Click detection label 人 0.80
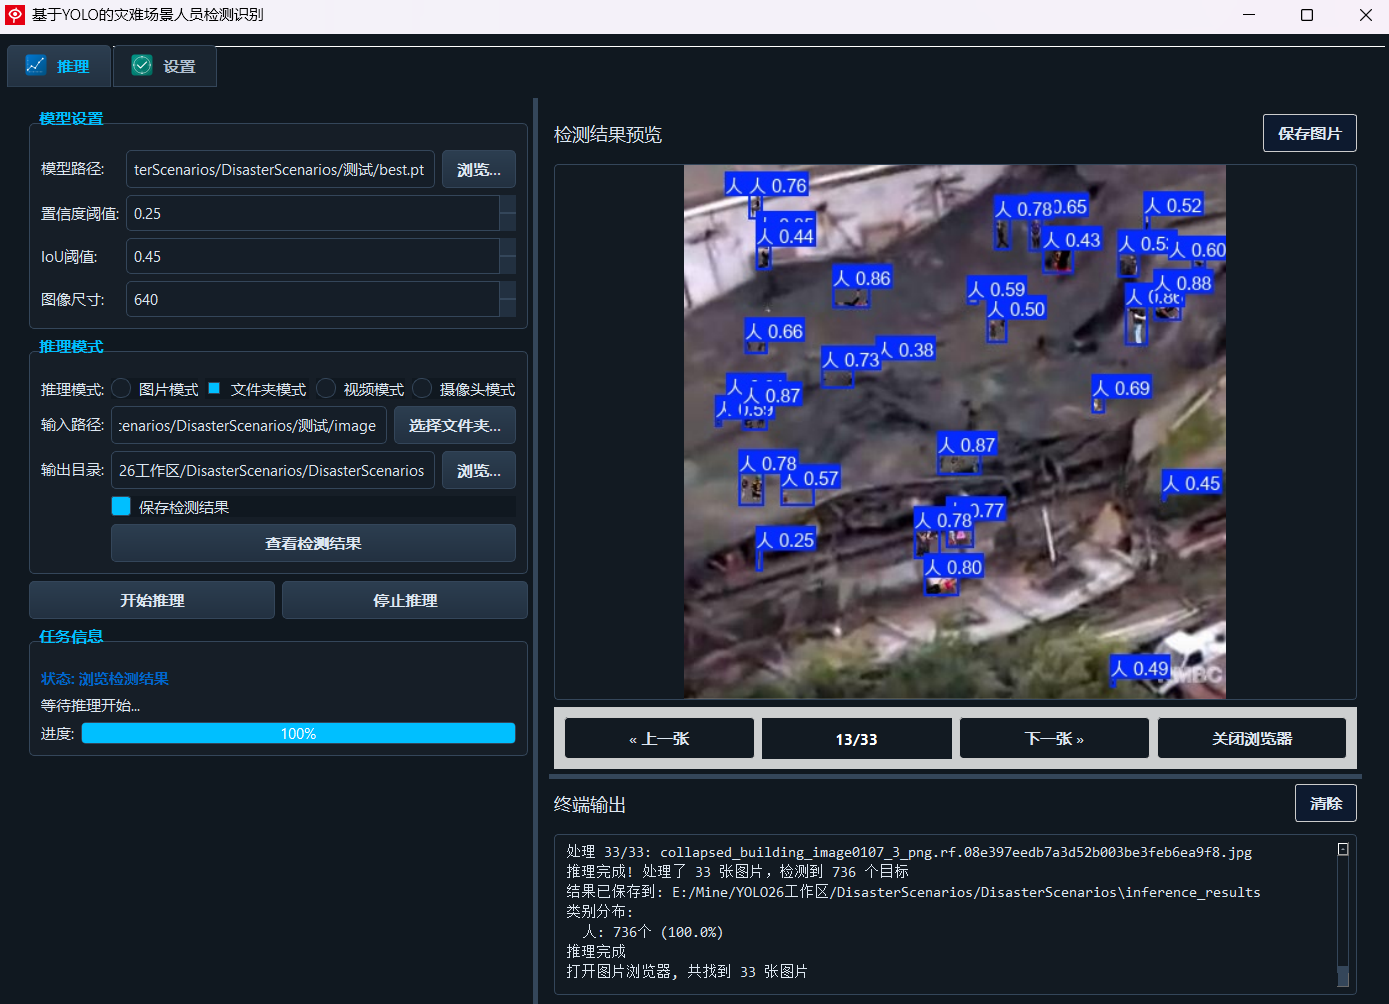1389x1004 pixels. point(954,567)
